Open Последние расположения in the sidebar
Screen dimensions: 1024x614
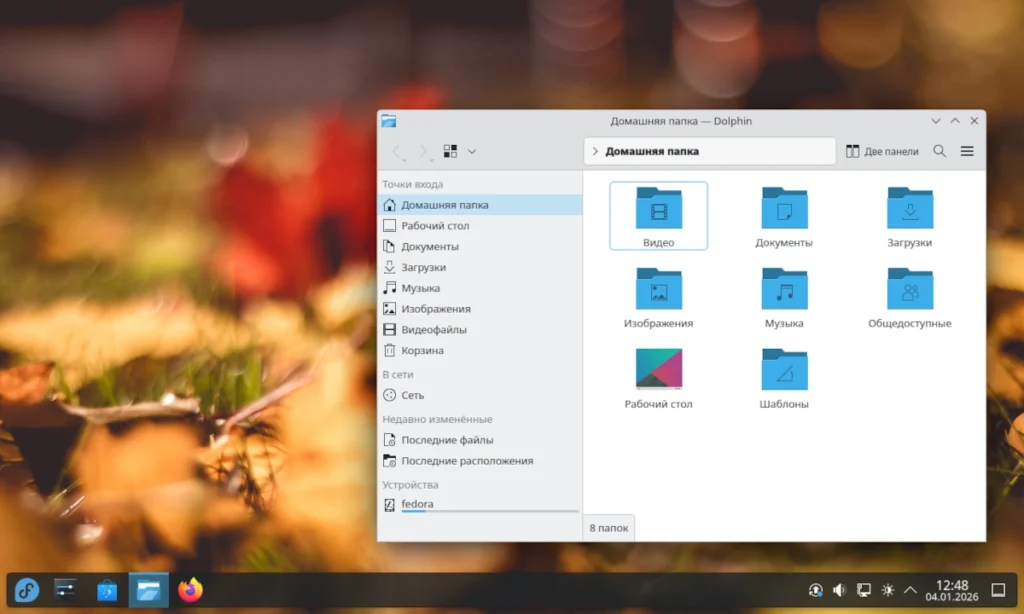point(480,461)
